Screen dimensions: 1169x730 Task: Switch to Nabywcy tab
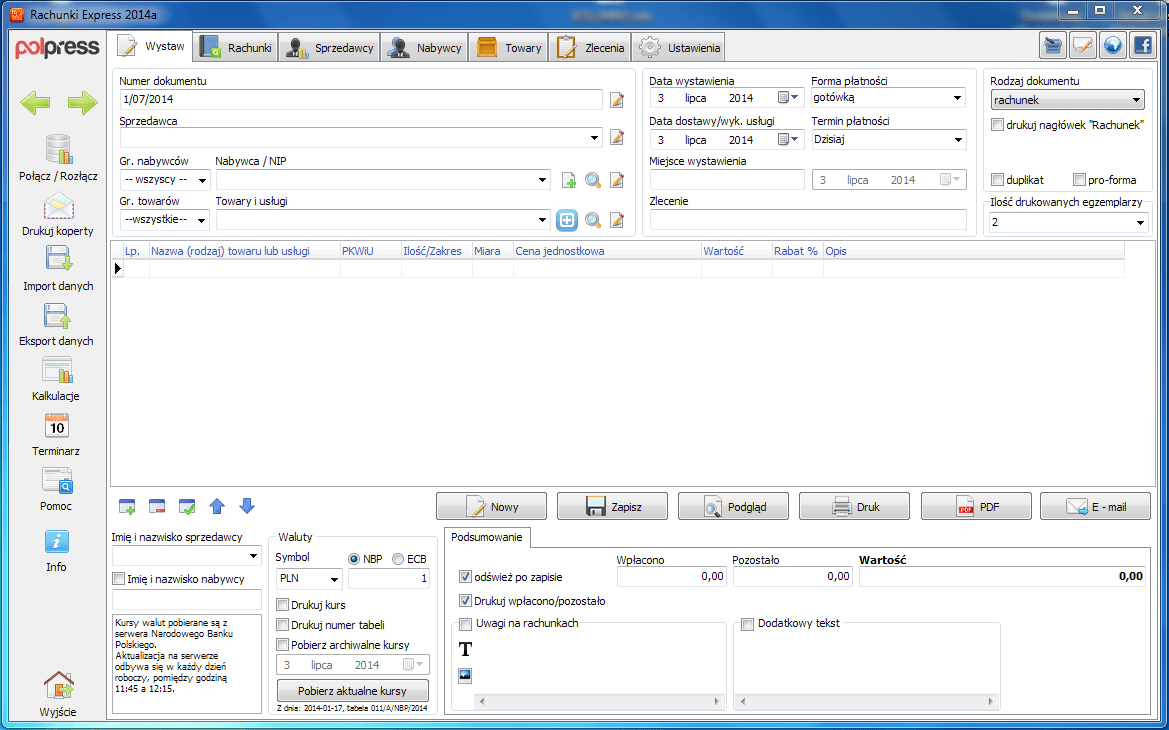click(x=425, y=48)
